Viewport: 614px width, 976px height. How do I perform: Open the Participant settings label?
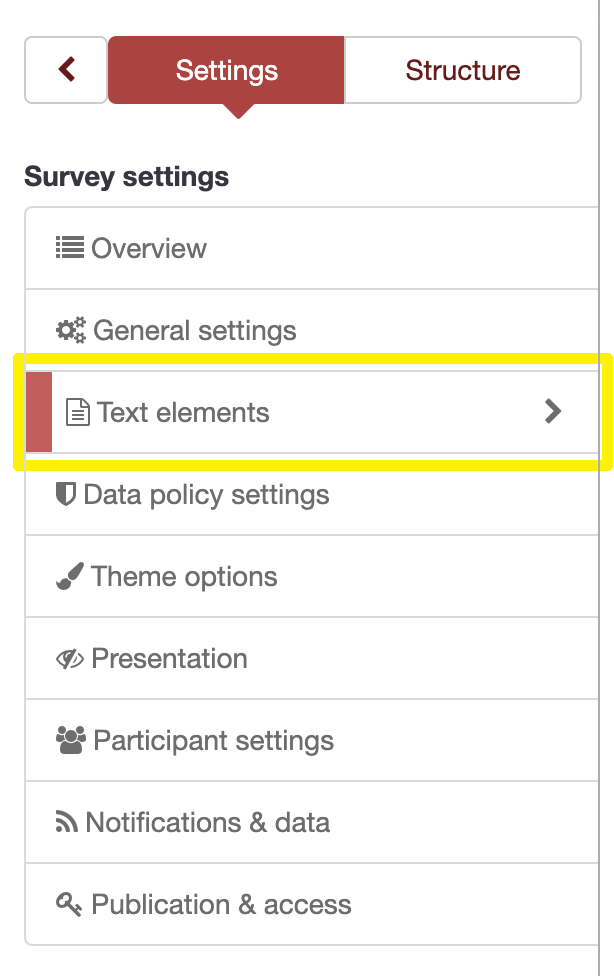pyautogui.click(x=214, y=741)
